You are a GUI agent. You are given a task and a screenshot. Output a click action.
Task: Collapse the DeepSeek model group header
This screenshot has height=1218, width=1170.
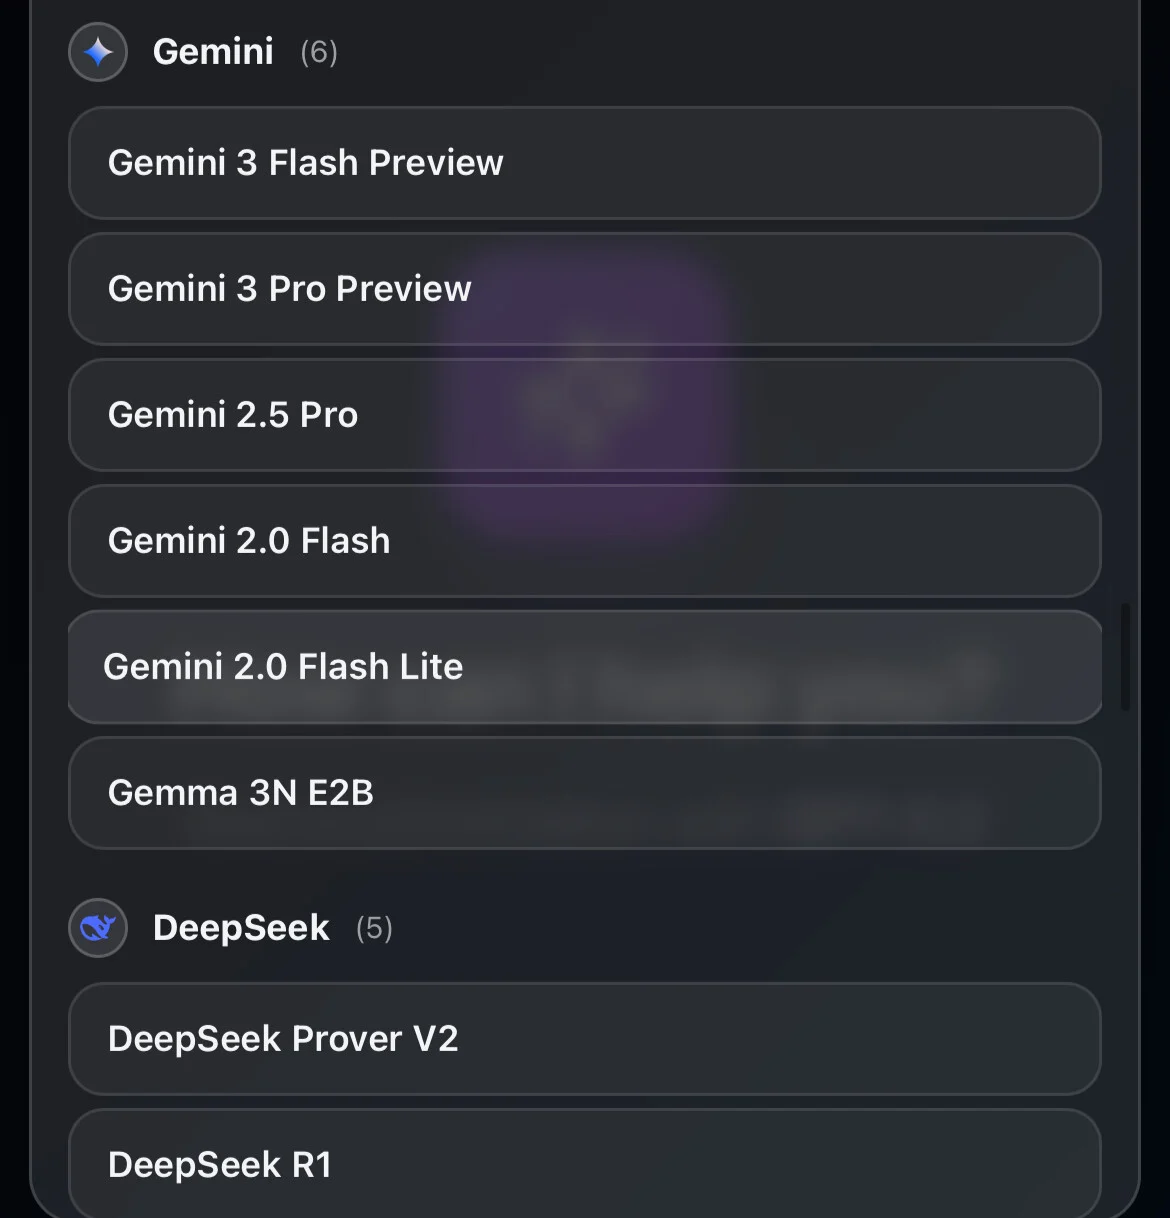[x=241, y=928]
